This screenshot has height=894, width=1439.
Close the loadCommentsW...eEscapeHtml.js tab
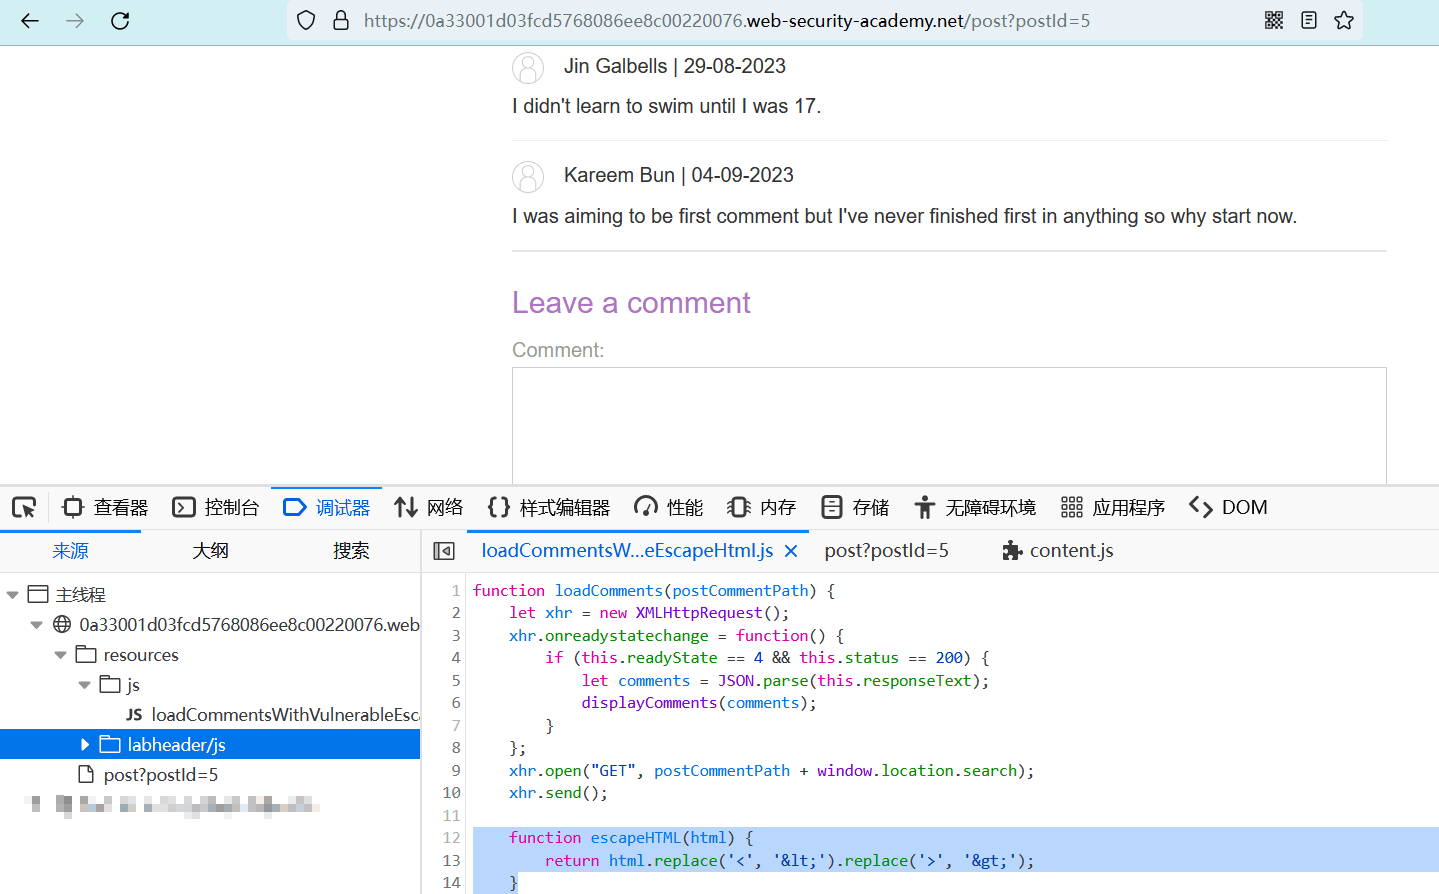coord(791,551)
